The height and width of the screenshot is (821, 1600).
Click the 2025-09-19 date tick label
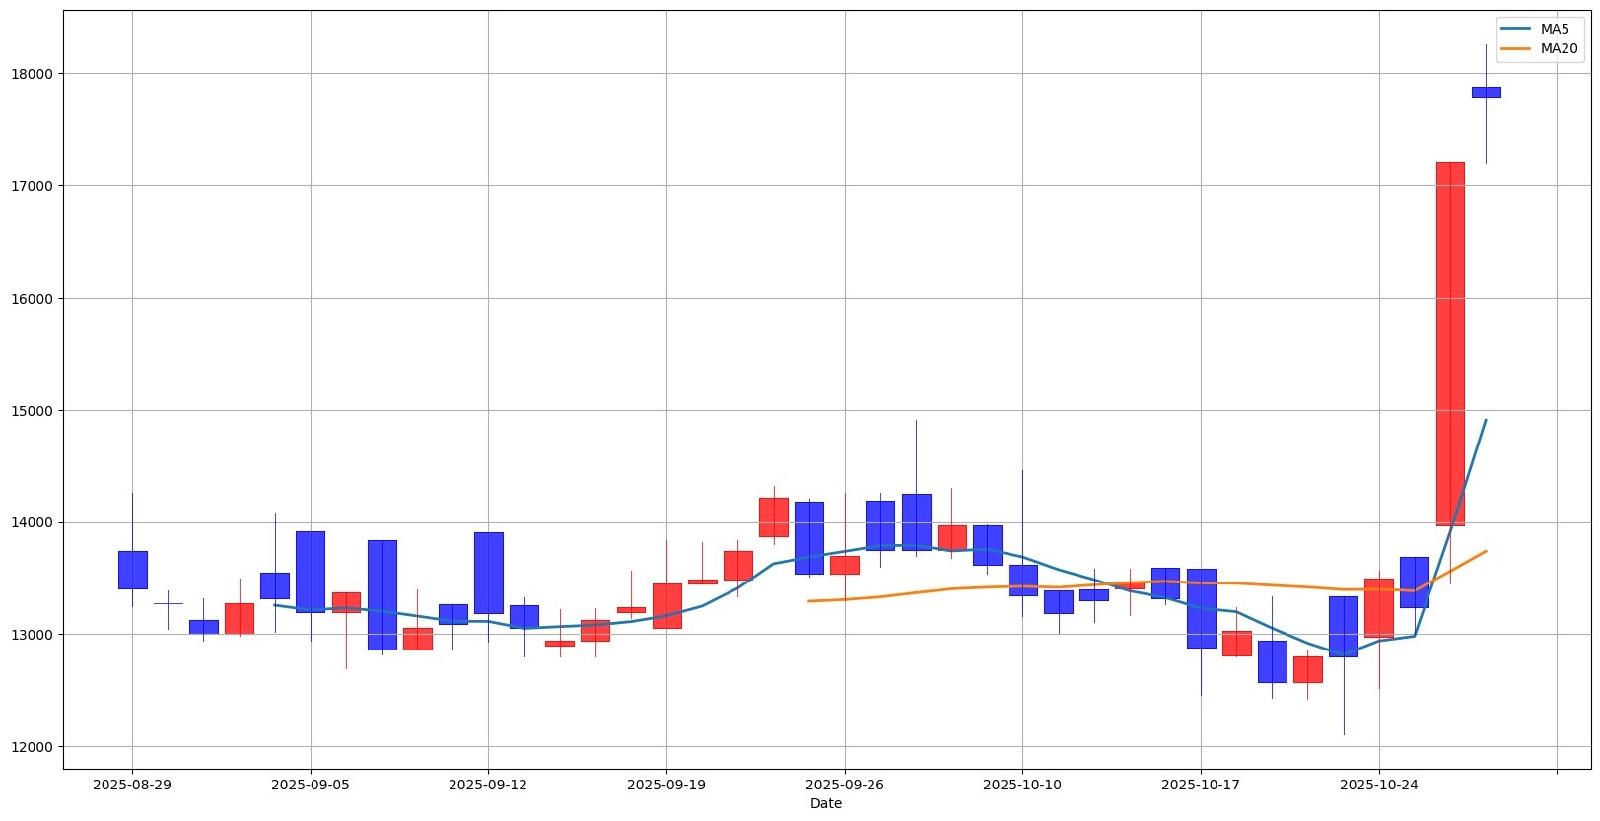tap(666, 786)
